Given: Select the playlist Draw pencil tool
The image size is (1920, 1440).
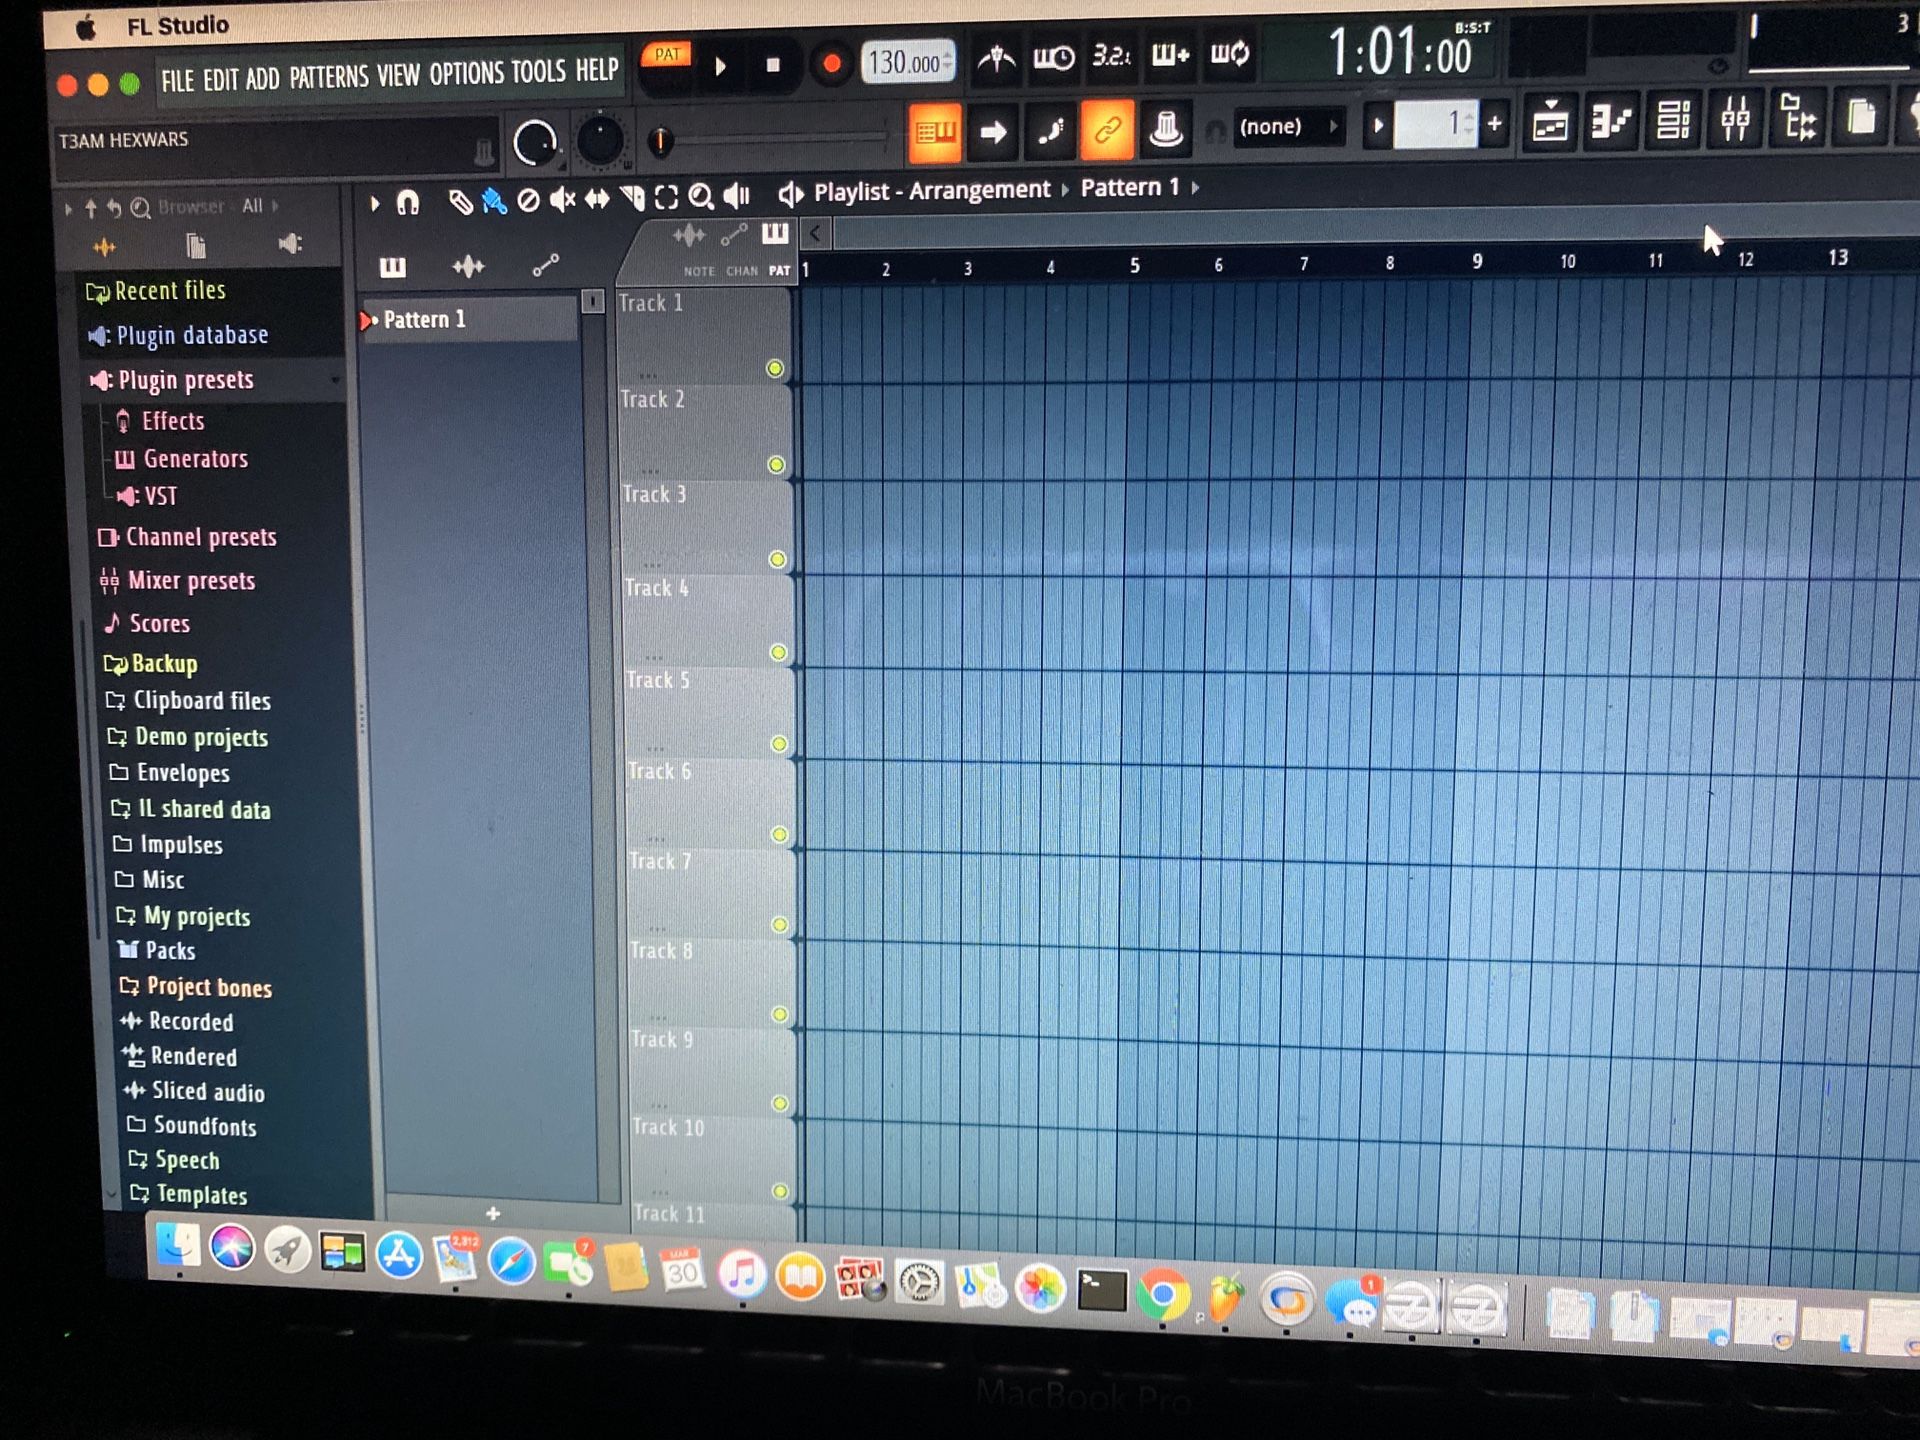Looking at the screenshot, I should (x=459, y=202).
